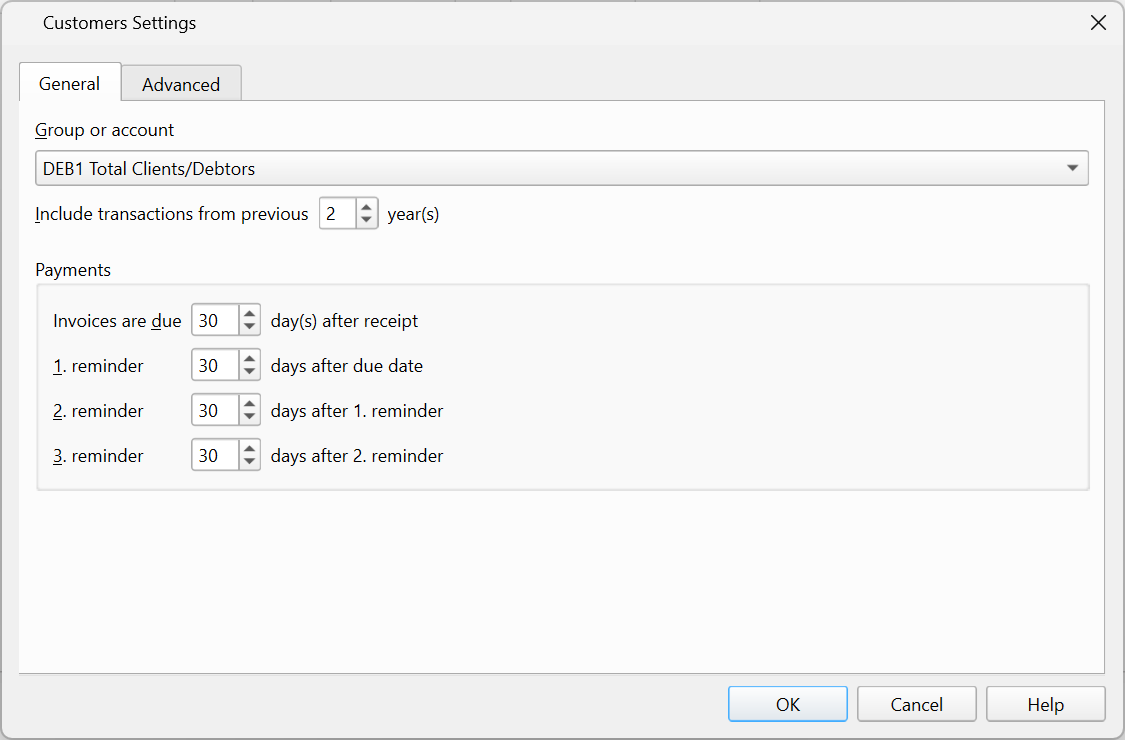This screenshot has height=740, width=1125.
Task: Click the 1. reminder days input field
Action: [x=215, y=366]
